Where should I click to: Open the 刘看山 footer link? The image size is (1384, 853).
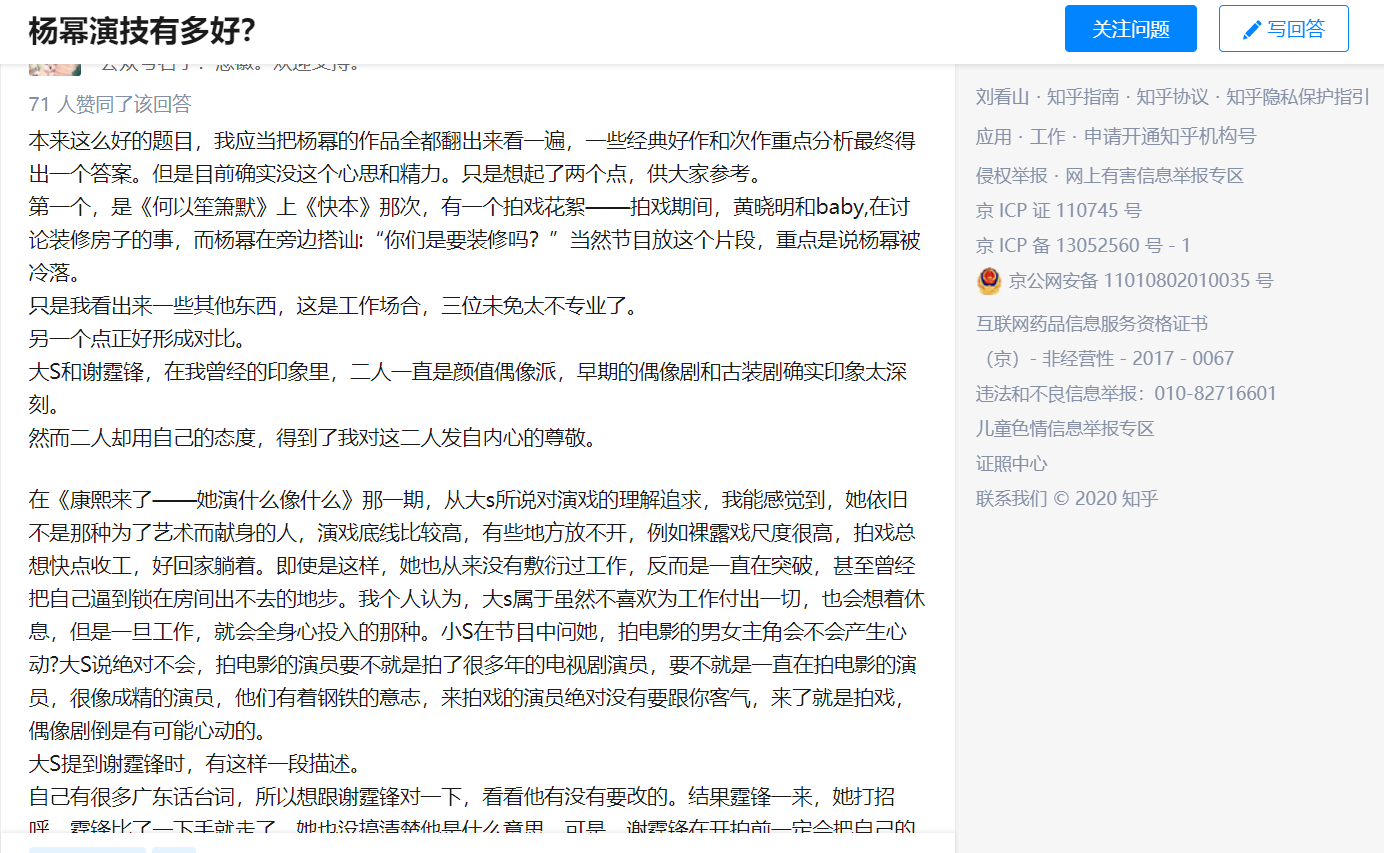[1002, 97]
